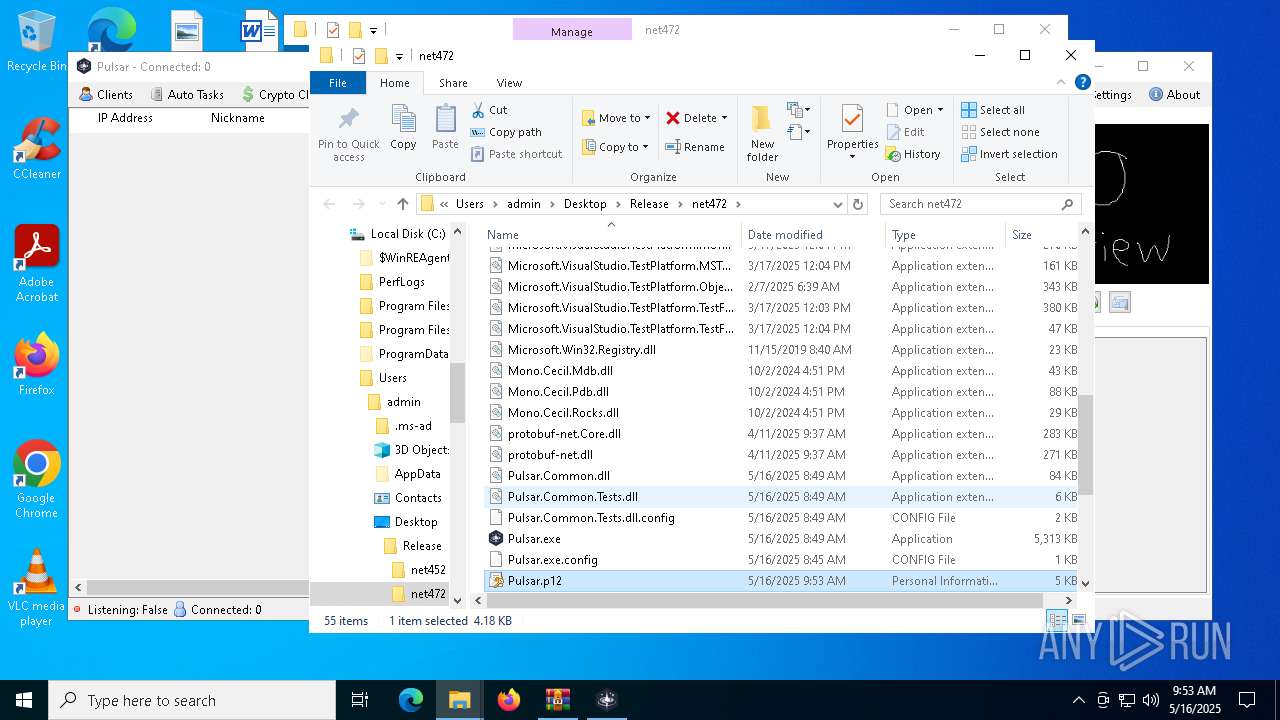
Task: Open Auto Tasks in Pulsar window
Action: coord(187,94)
